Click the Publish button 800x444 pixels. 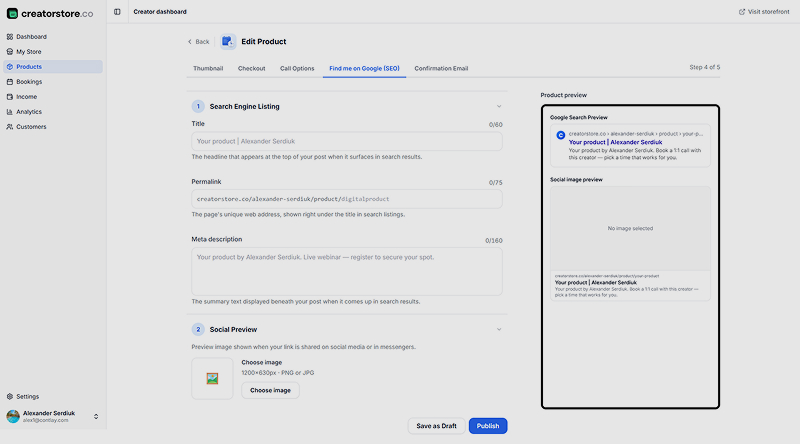(488, 426)
